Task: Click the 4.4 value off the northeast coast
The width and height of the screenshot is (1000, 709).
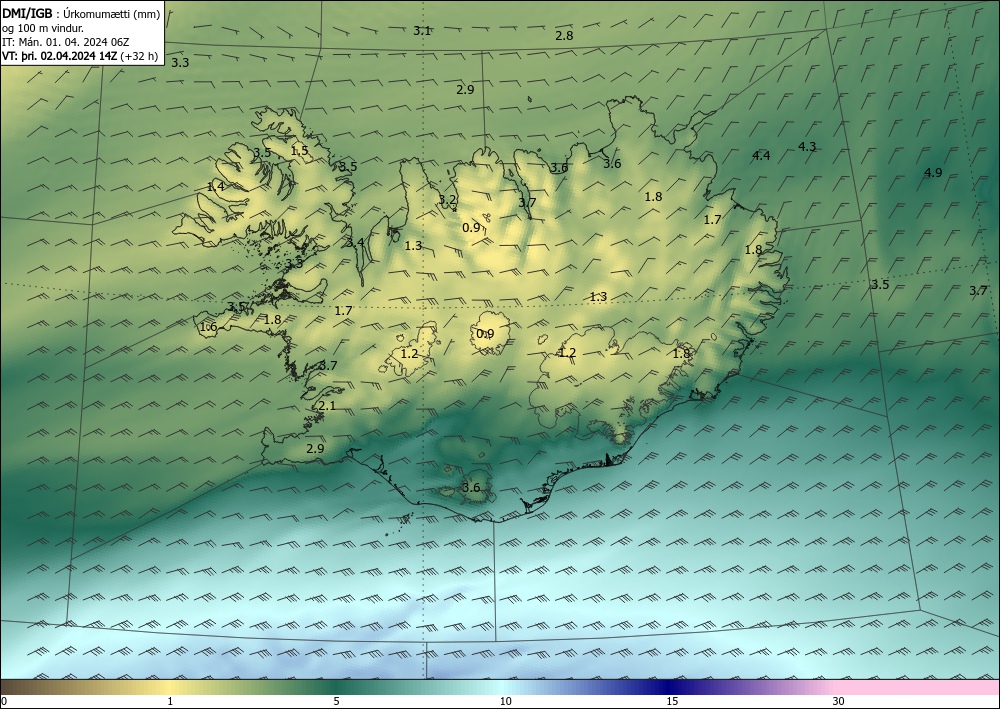Action: [x=761, y=156]
